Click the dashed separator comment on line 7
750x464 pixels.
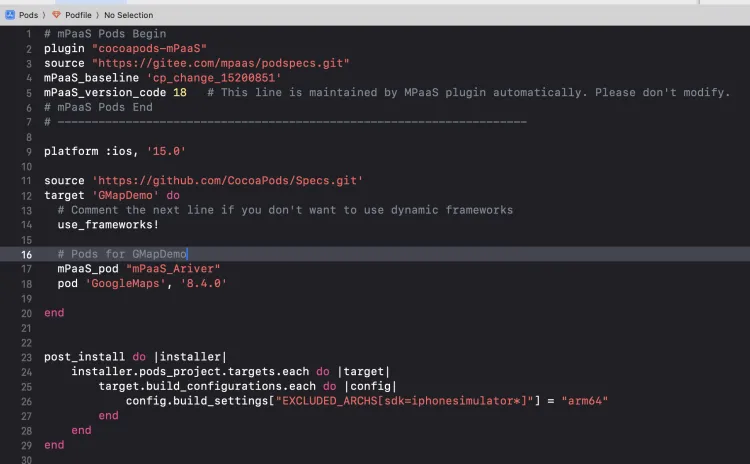(x=286, y=122)
